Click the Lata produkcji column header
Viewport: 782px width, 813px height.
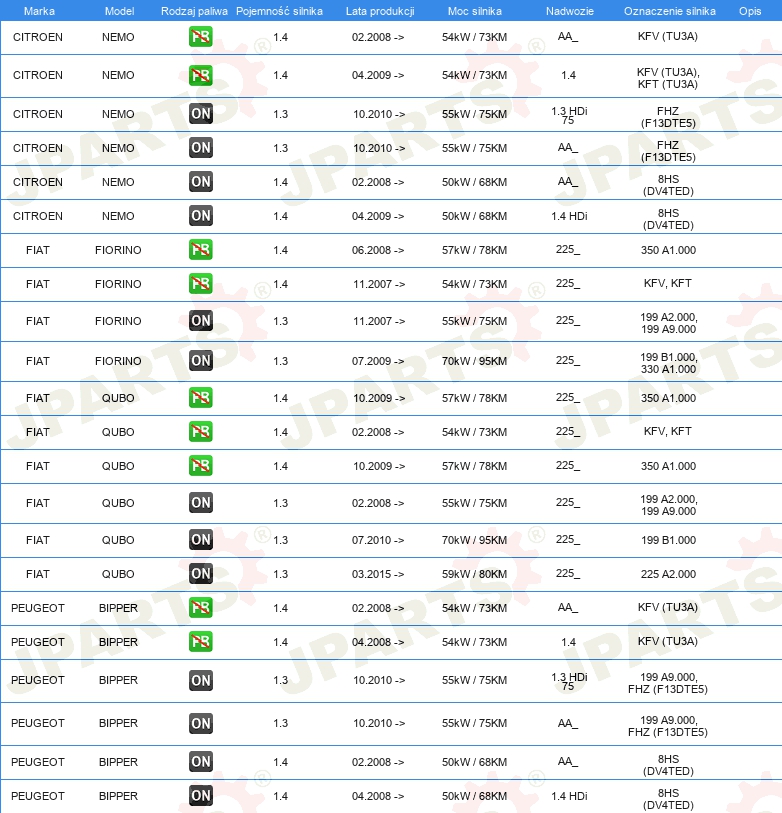tap(380, 11)
